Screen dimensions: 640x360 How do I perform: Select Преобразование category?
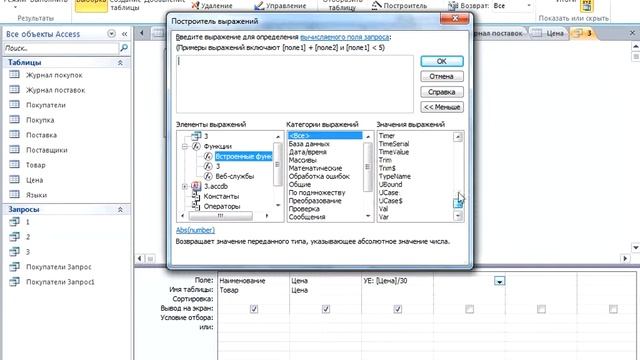pyautogui.click(x=315, y=201)
